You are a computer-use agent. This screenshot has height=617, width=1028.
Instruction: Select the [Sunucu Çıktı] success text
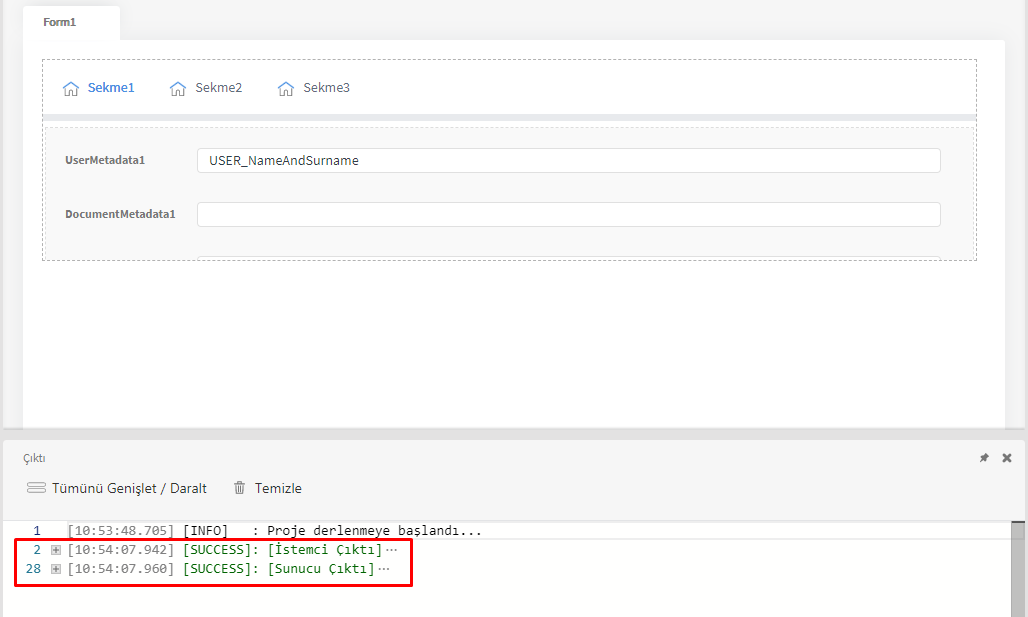click(321, 569)
